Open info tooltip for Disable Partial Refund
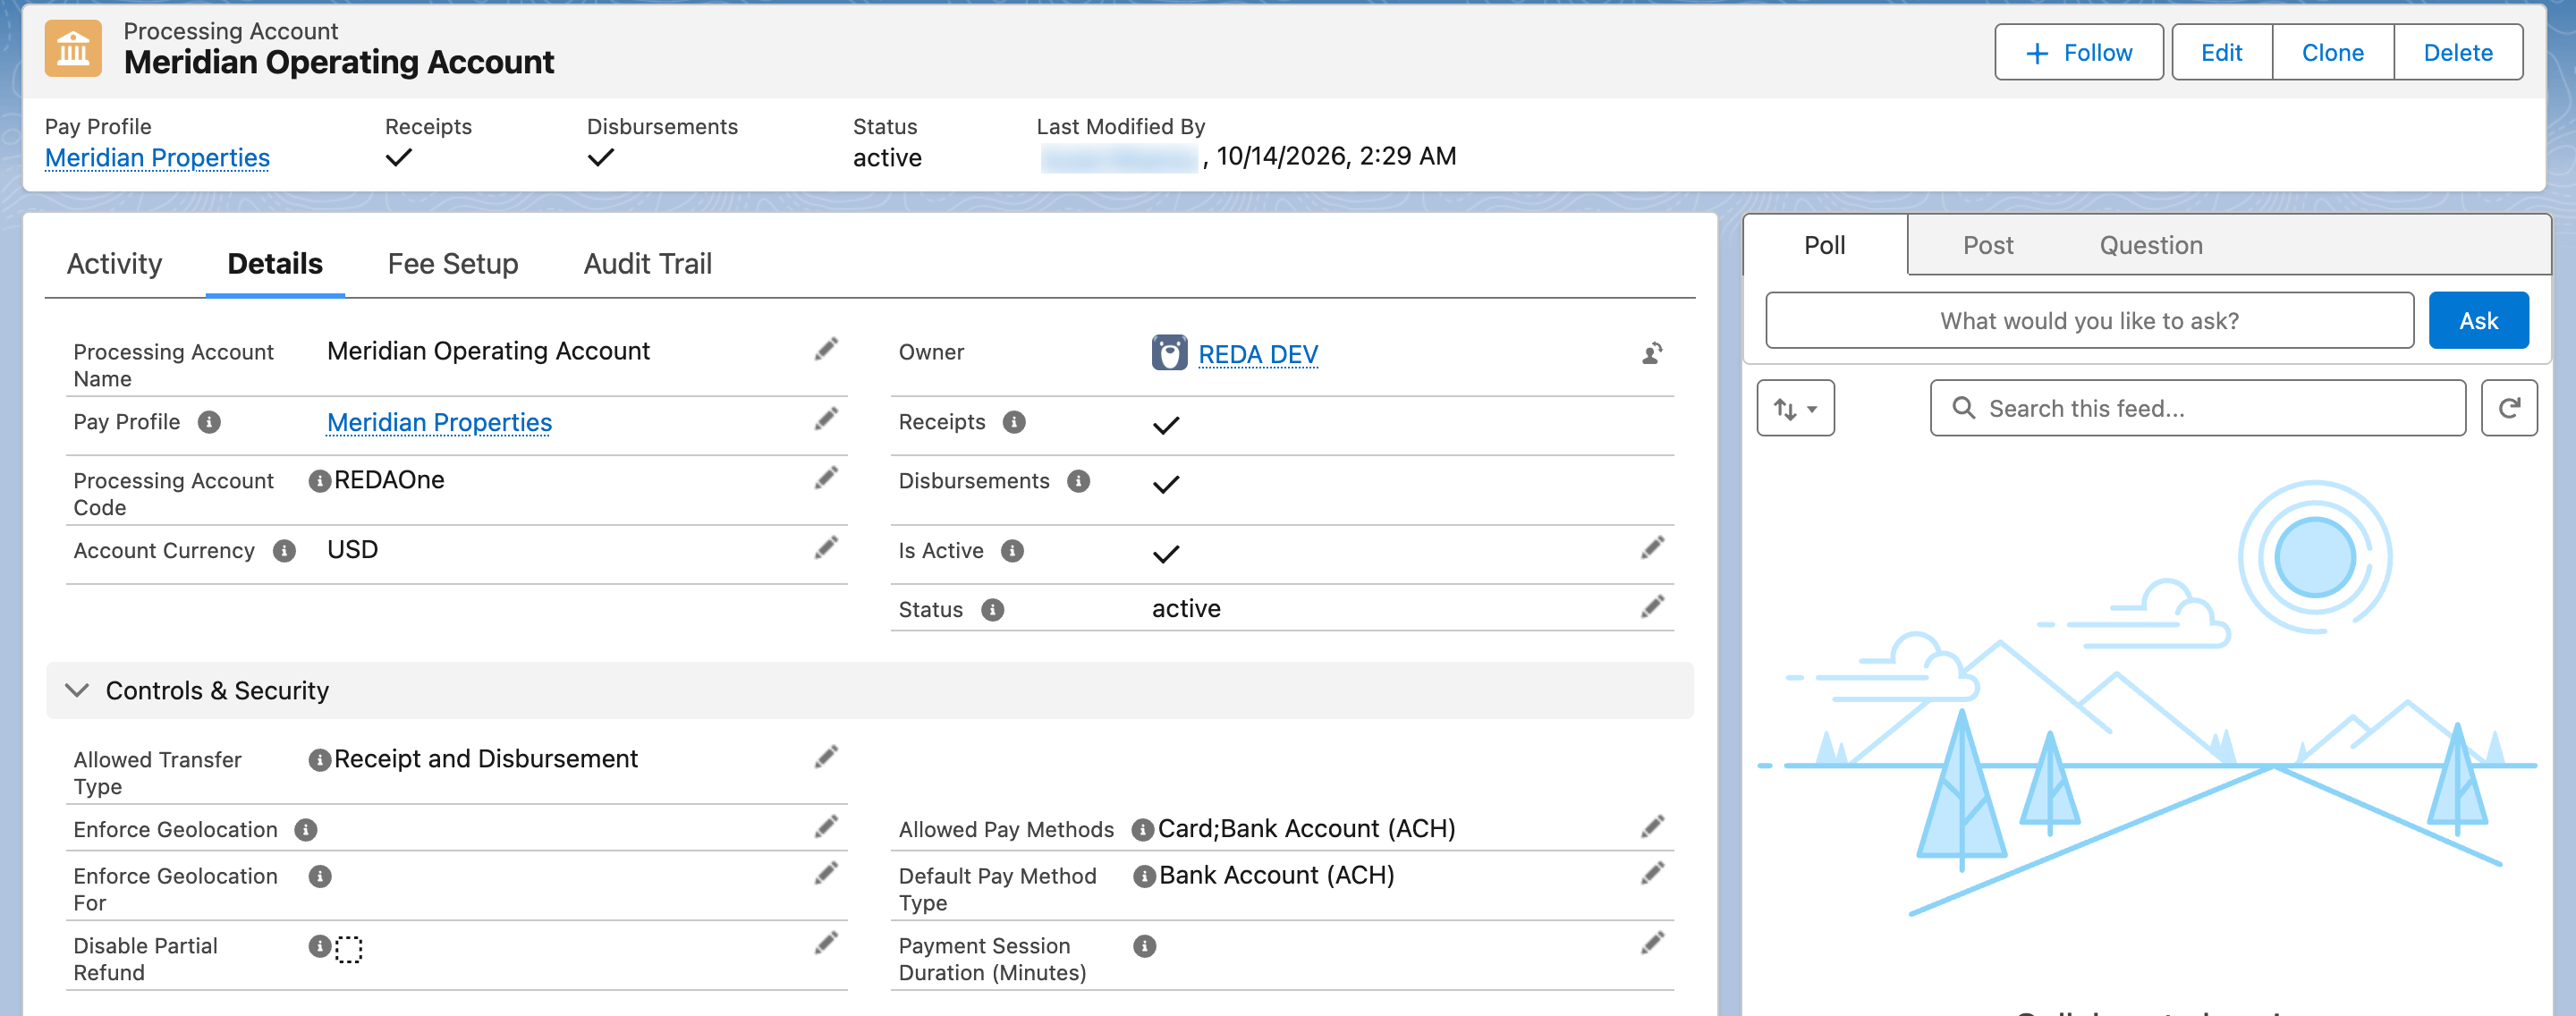 tap(320, 946)
